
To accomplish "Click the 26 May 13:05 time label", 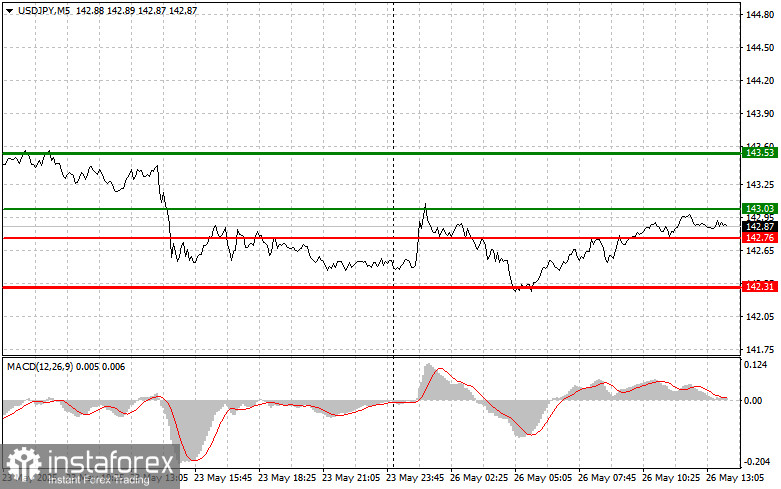I will (x=735, y=478).
